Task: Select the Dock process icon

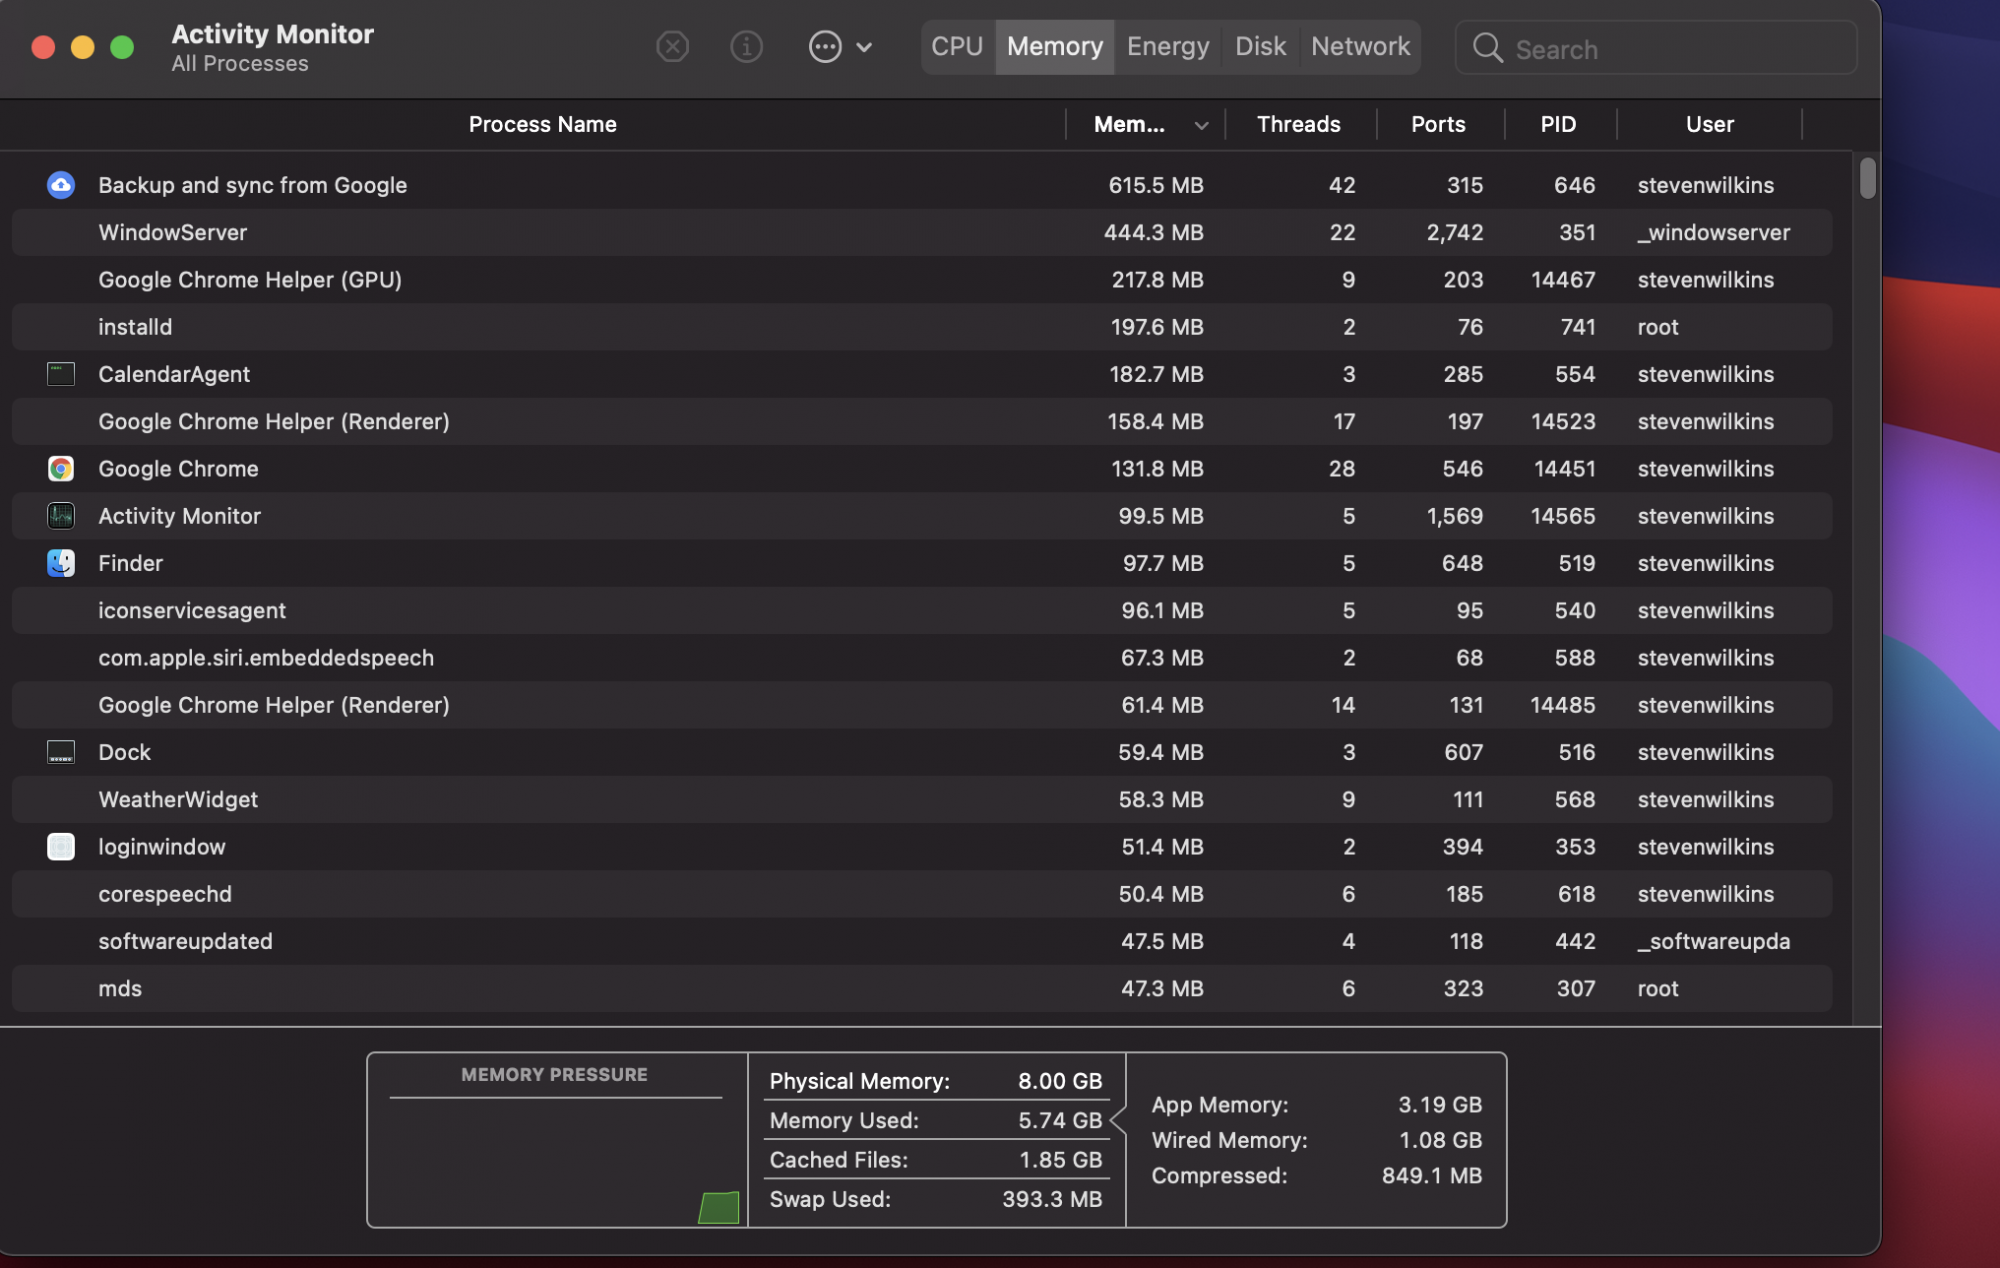Action: pyautogui.click(x=61, y=752)
